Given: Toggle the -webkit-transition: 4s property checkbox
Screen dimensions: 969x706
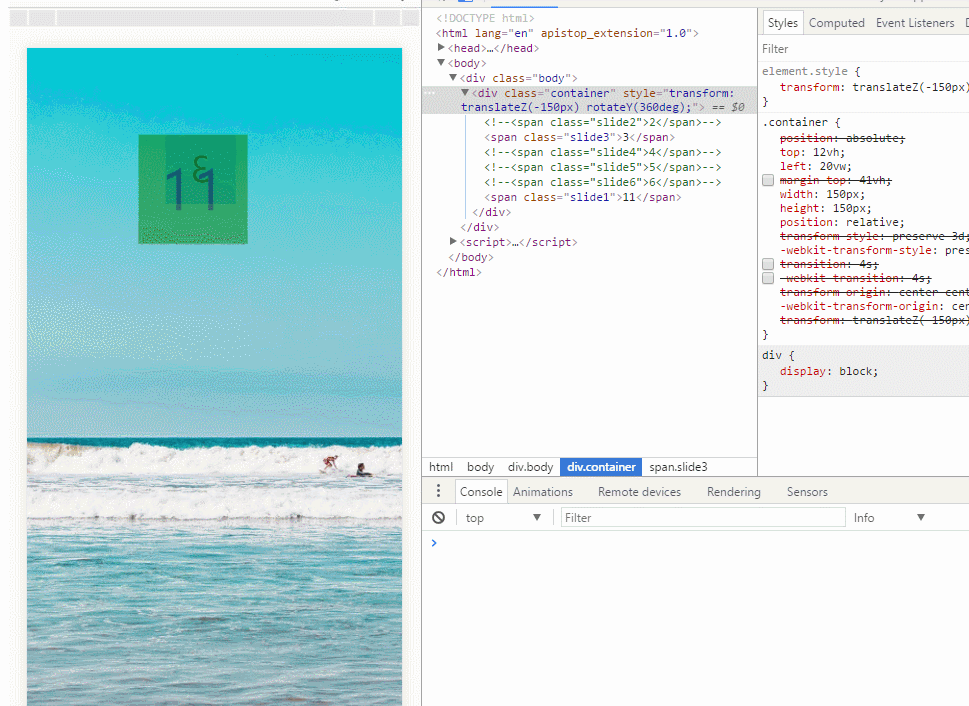Looking at the screenshot, I should (x=768, y=278).
